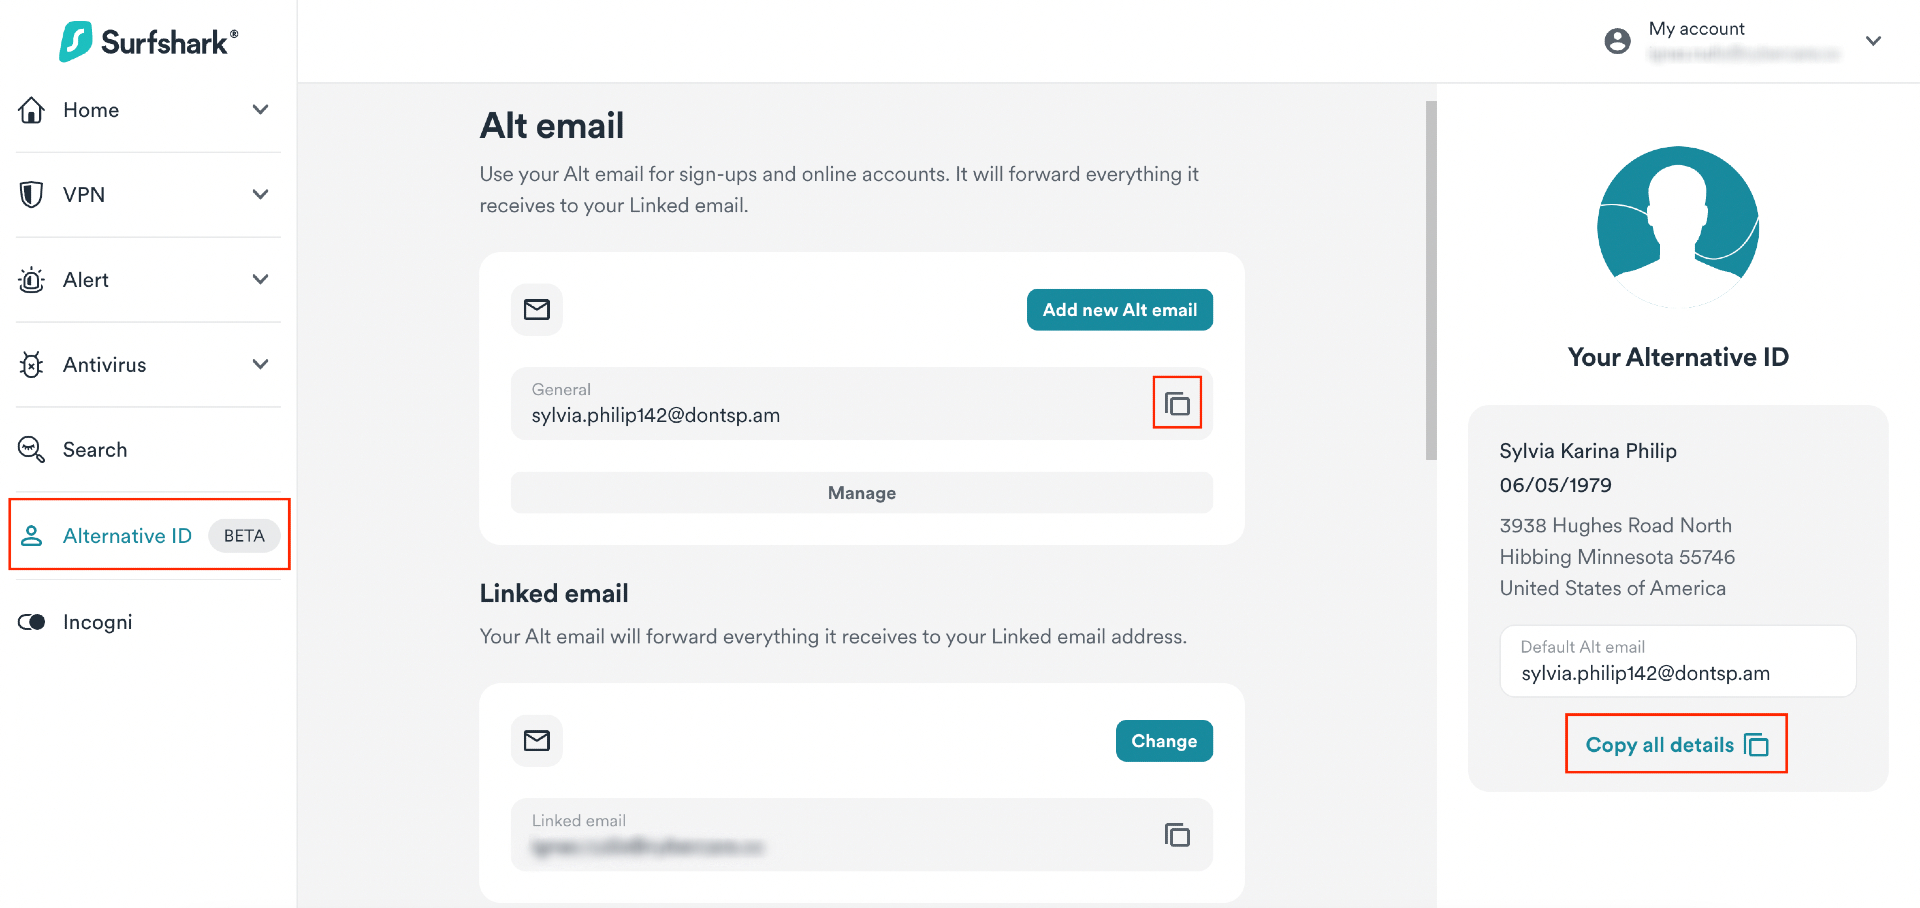The height and width of the screenshot is (908, 1920).
Task: Click the Surfshark logo
Action: pos(149,42)
